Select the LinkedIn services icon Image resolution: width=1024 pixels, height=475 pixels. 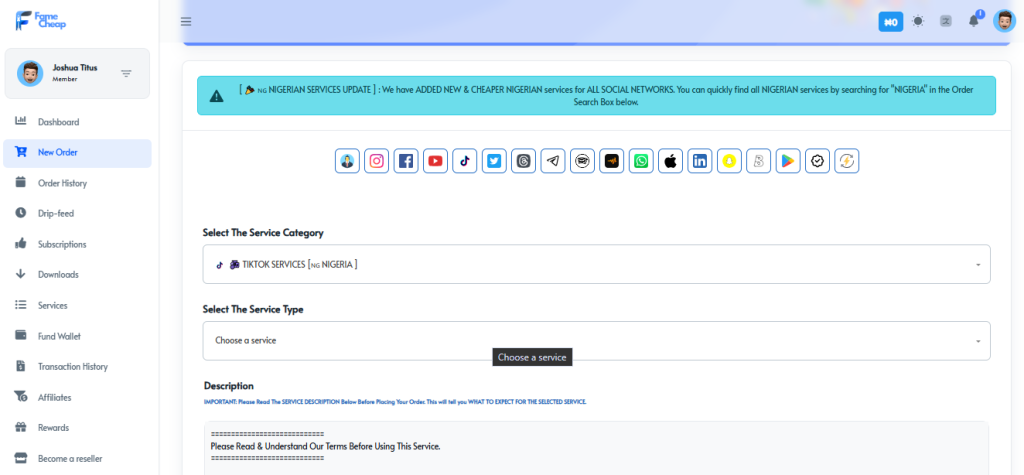point(700,161)
